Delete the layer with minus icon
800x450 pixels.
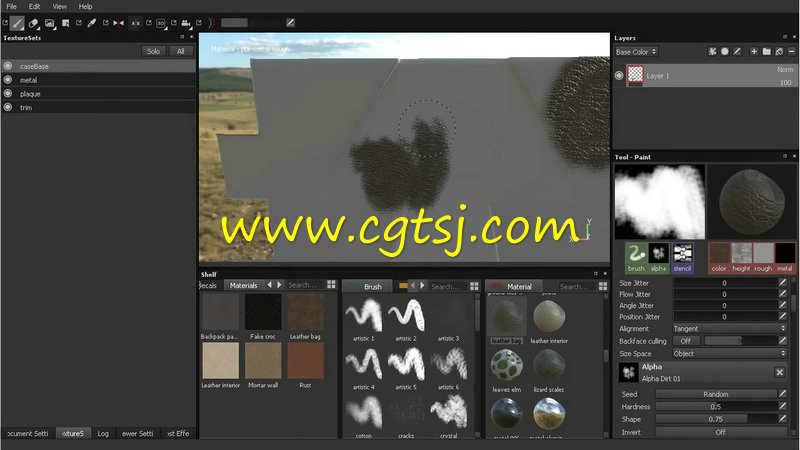coord(791,52)
